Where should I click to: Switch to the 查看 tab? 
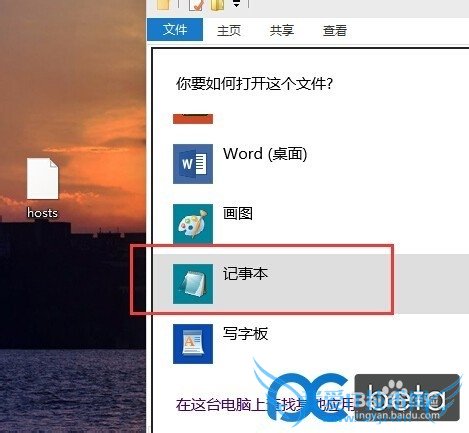click(335, 31)
